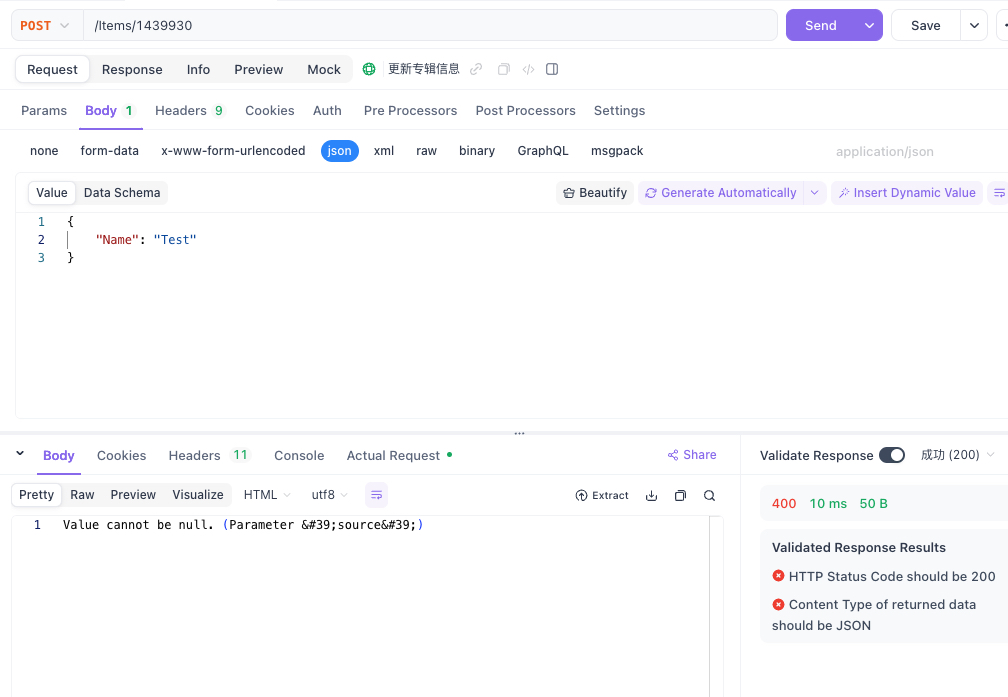Toggle word wrap in response viewer
Viewport: 1008px width, 697px height.
click(x=376, y=495)
